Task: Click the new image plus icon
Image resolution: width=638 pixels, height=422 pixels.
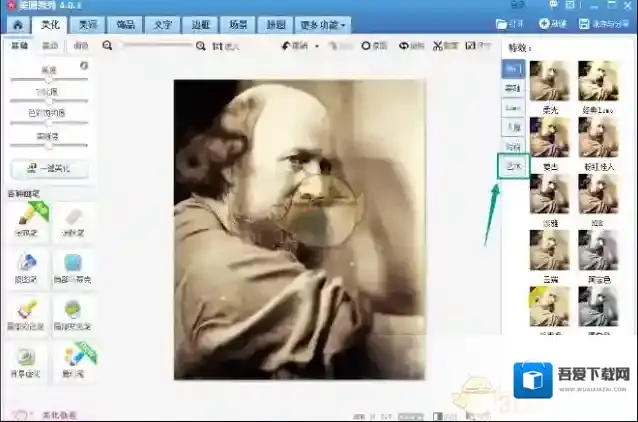Action: [x=544, y=24]
